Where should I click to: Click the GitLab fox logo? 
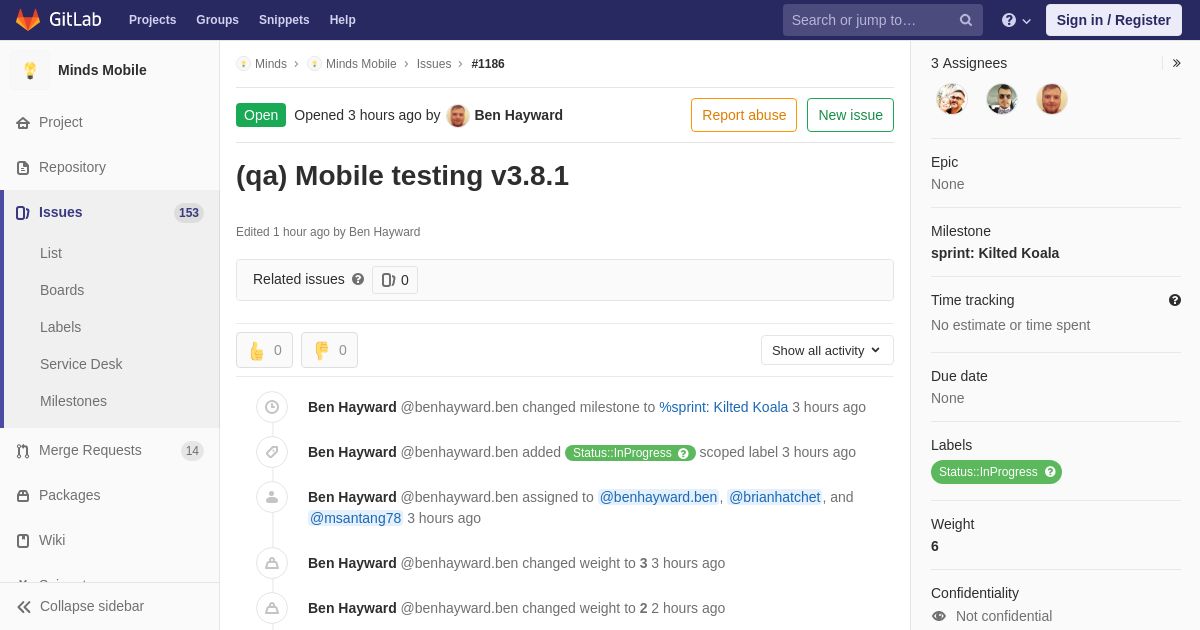(28, 20)
